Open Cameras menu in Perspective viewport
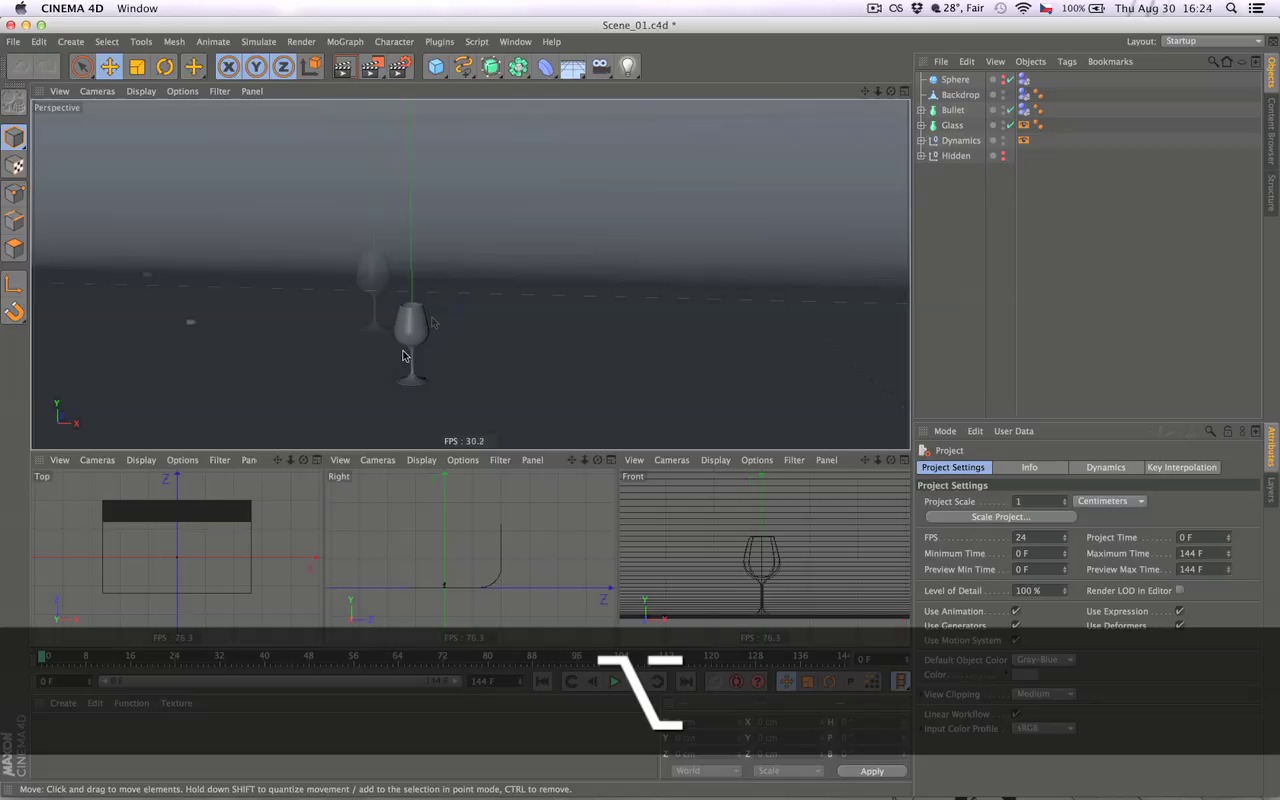Image resolution: width=1280 pixels, height=800 pixels. click(97, 91)
